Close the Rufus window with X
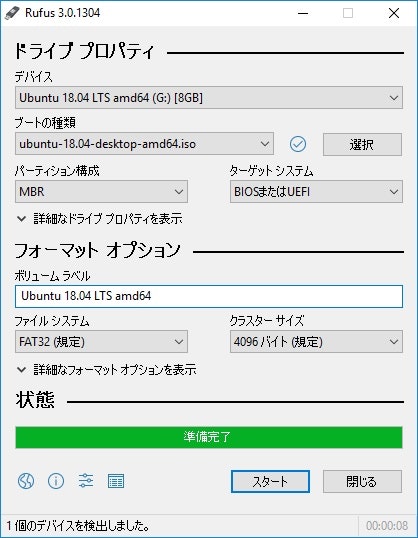 coord(394,13)
